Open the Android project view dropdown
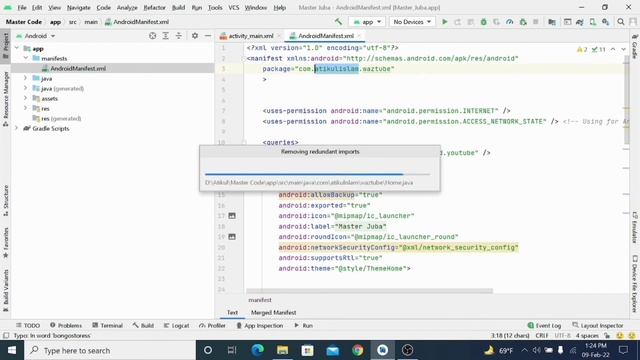Screen dimensions: 640x360 (36, 36)
